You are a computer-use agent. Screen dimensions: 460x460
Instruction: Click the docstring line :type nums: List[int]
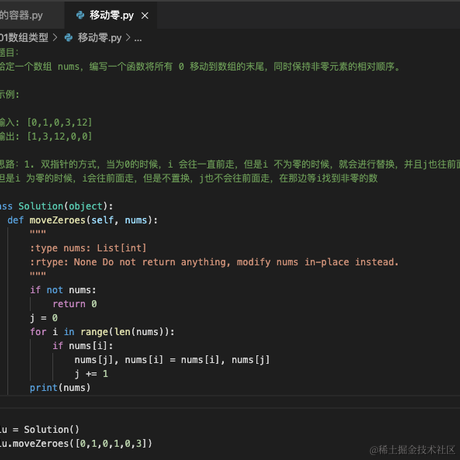click(88, 248)
